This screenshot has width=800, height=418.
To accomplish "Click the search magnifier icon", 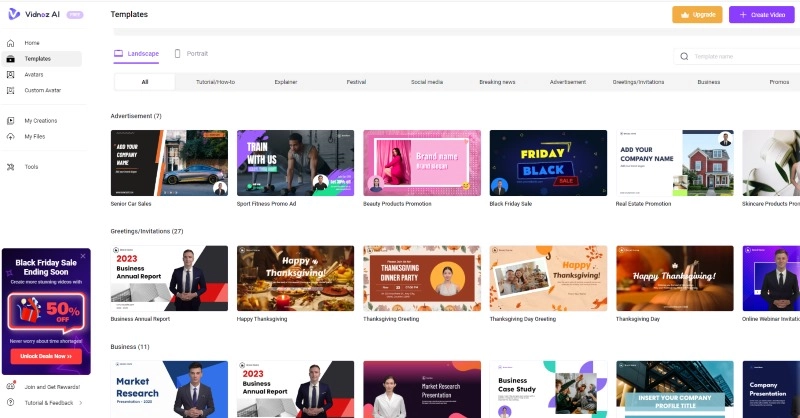I will [684, 58].
